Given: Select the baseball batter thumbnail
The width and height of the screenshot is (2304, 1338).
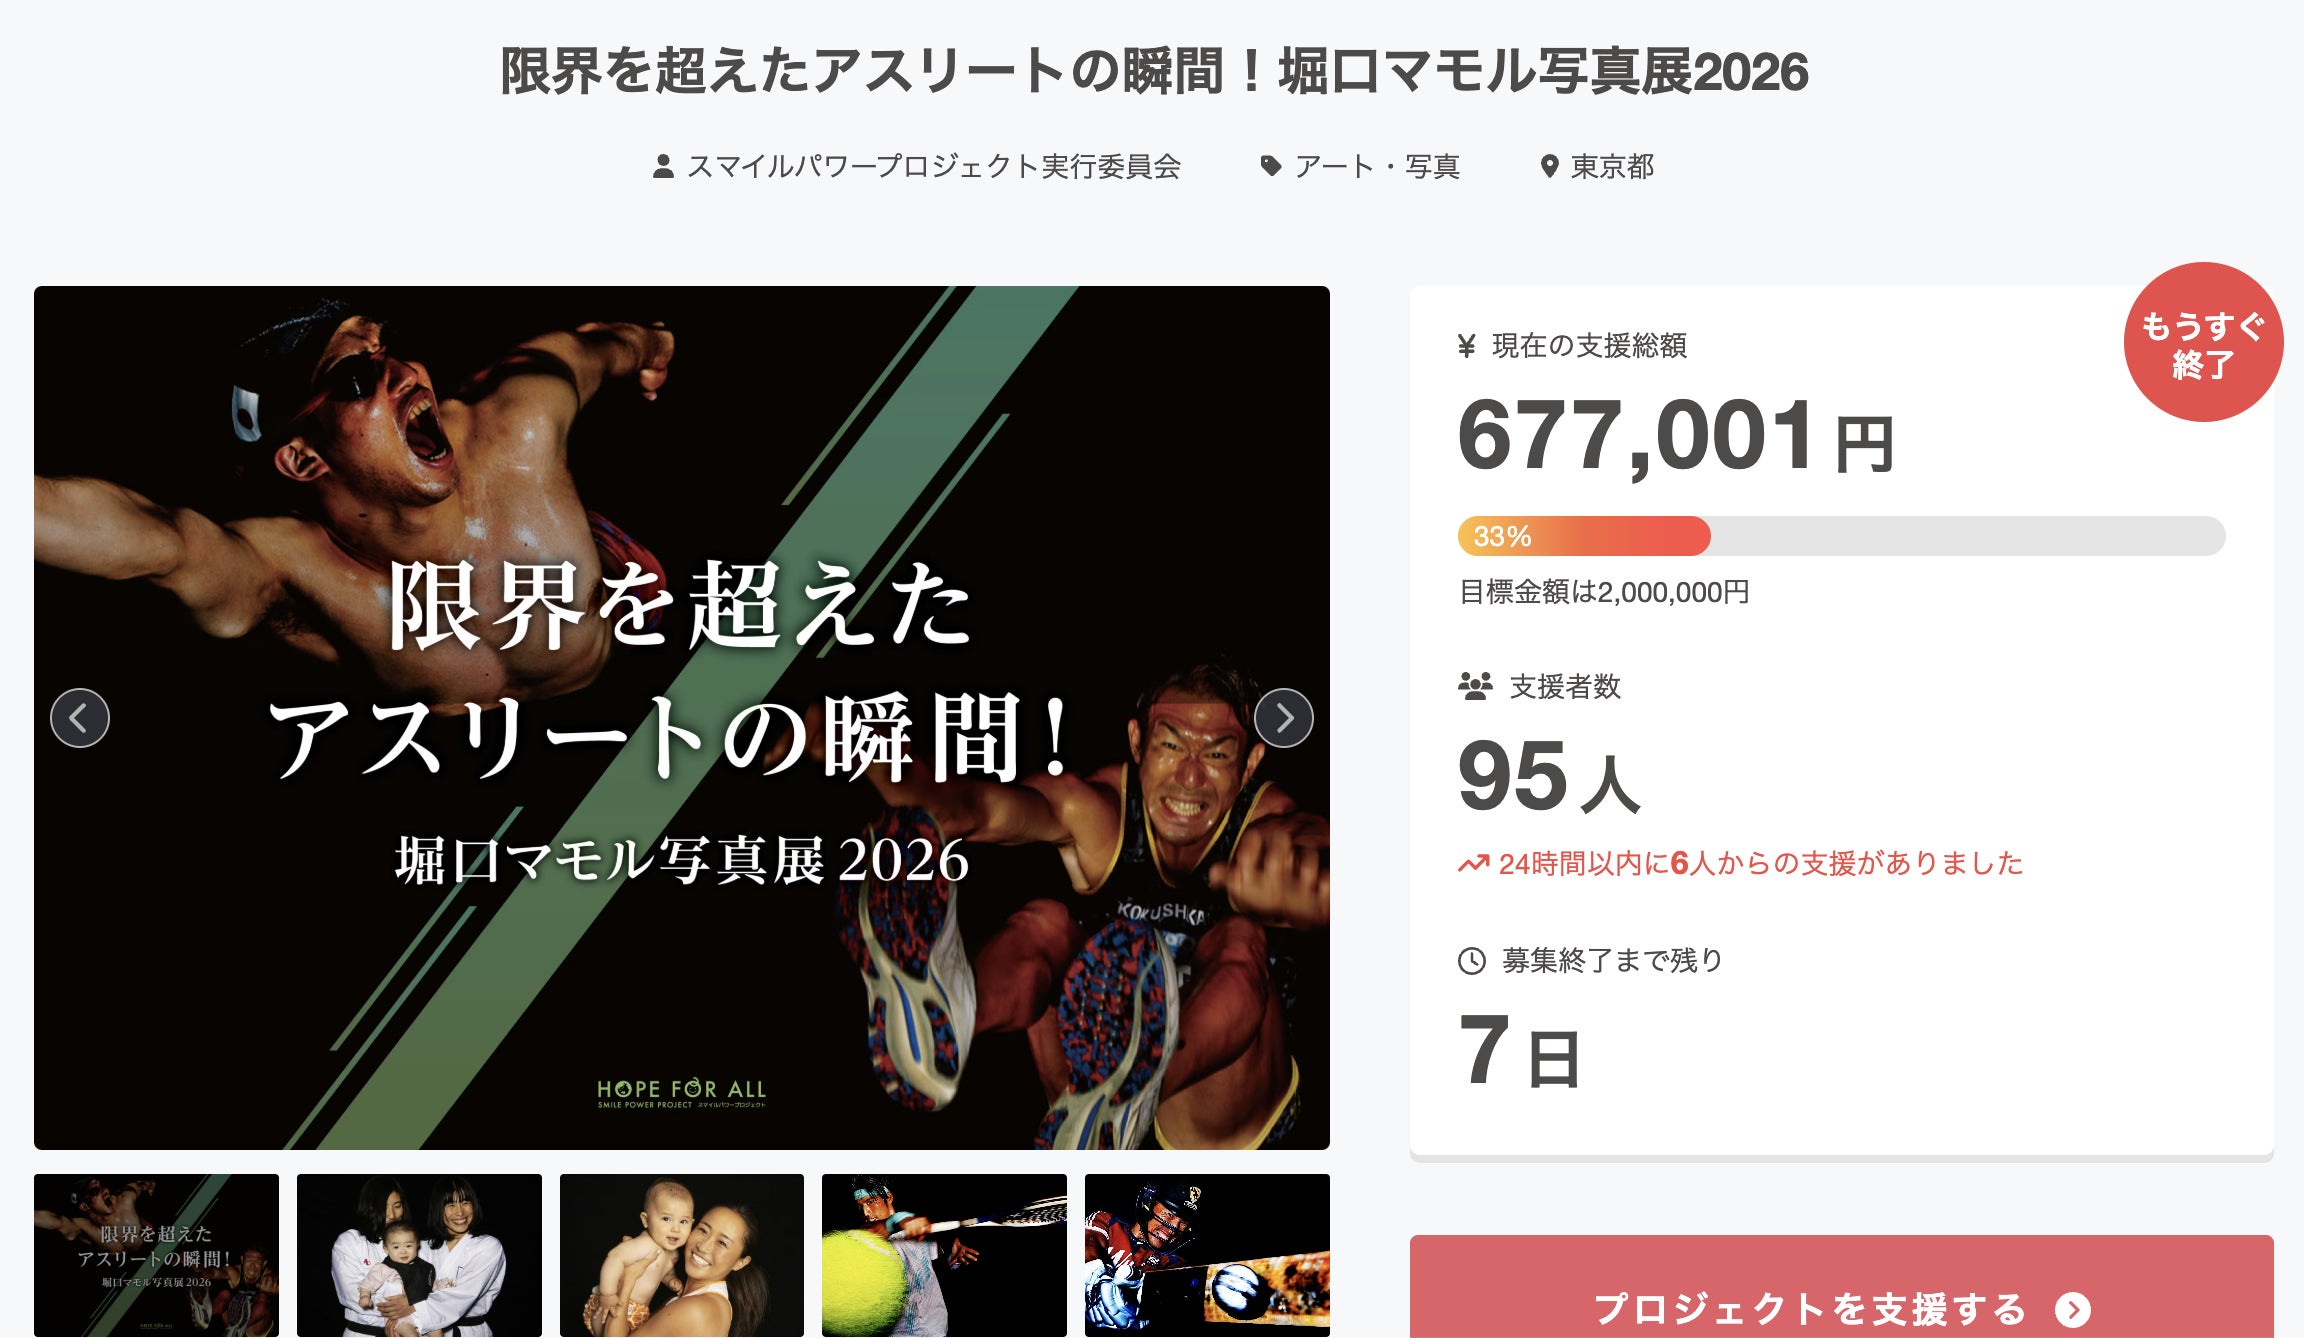Looking at the screenshot, I should [x=1207, y=1255].
